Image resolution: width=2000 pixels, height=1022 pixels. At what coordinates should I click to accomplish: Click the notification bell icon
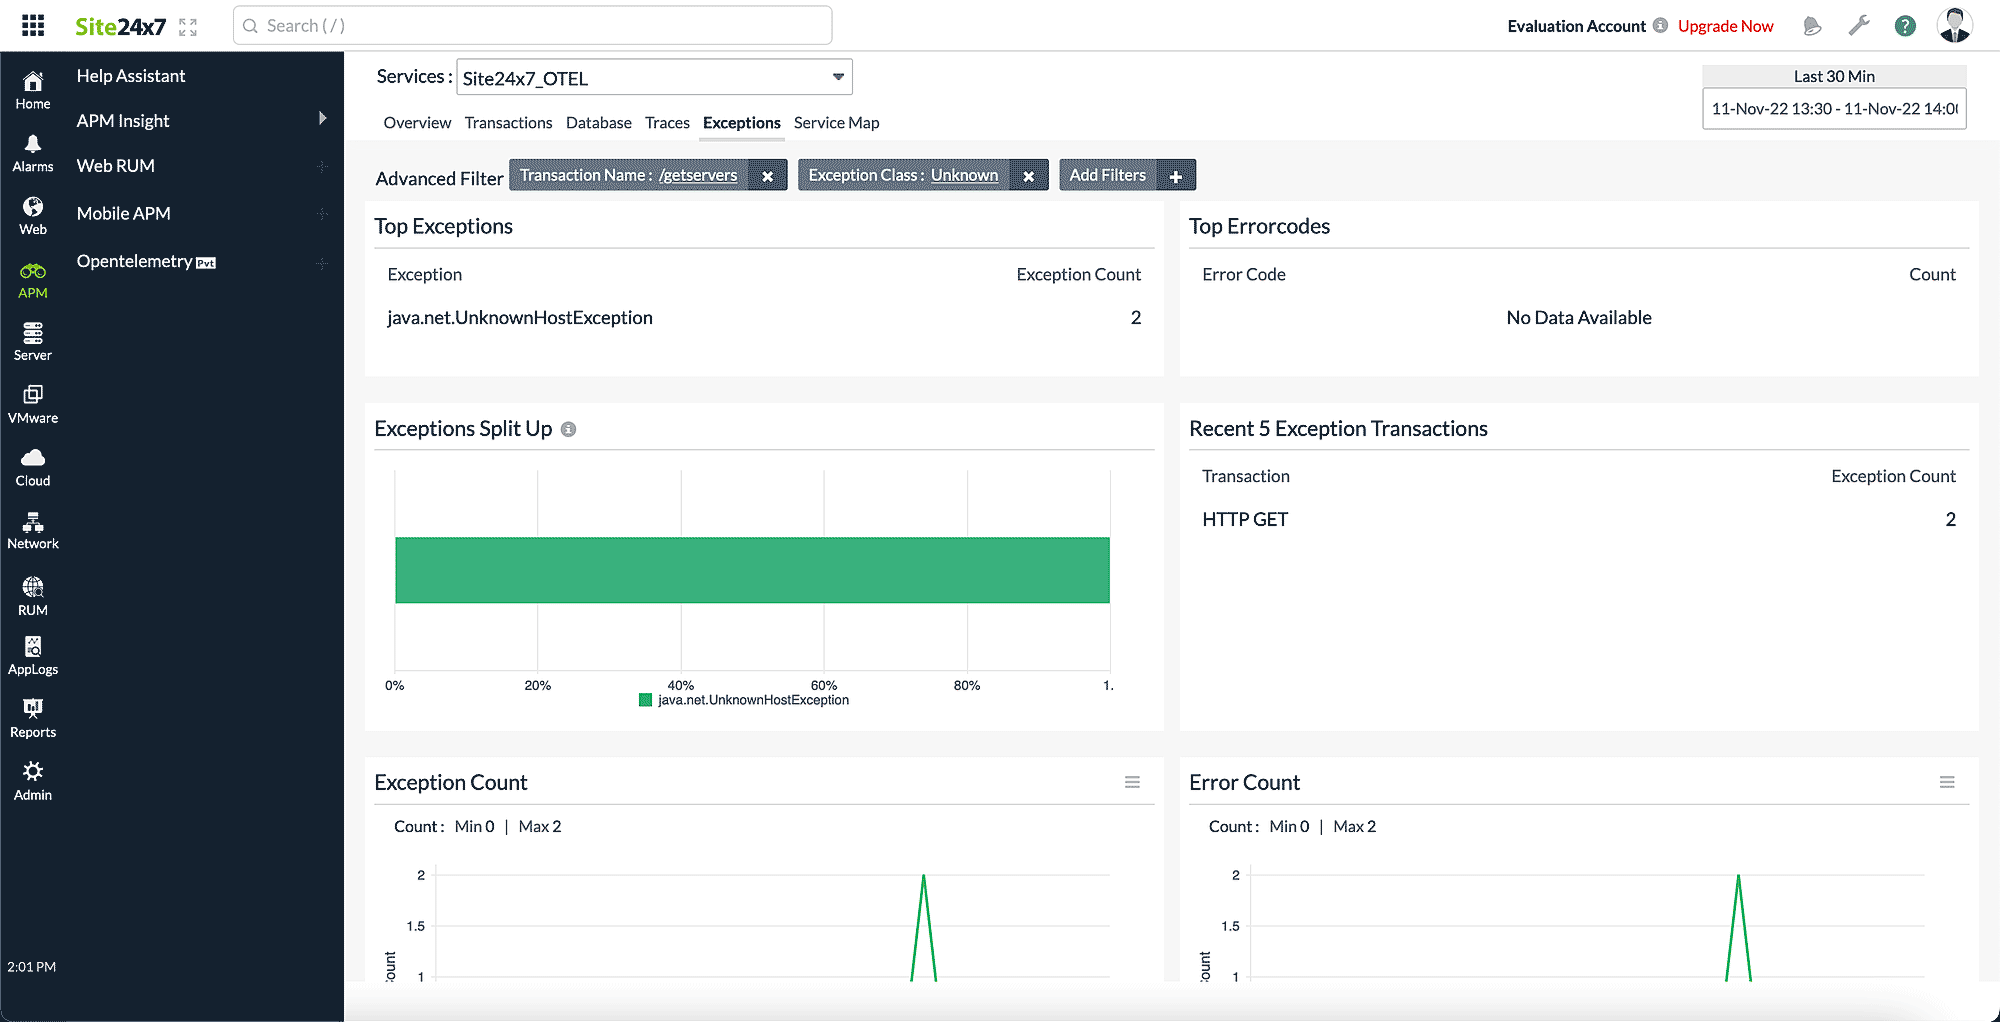tap(1813, 26)
